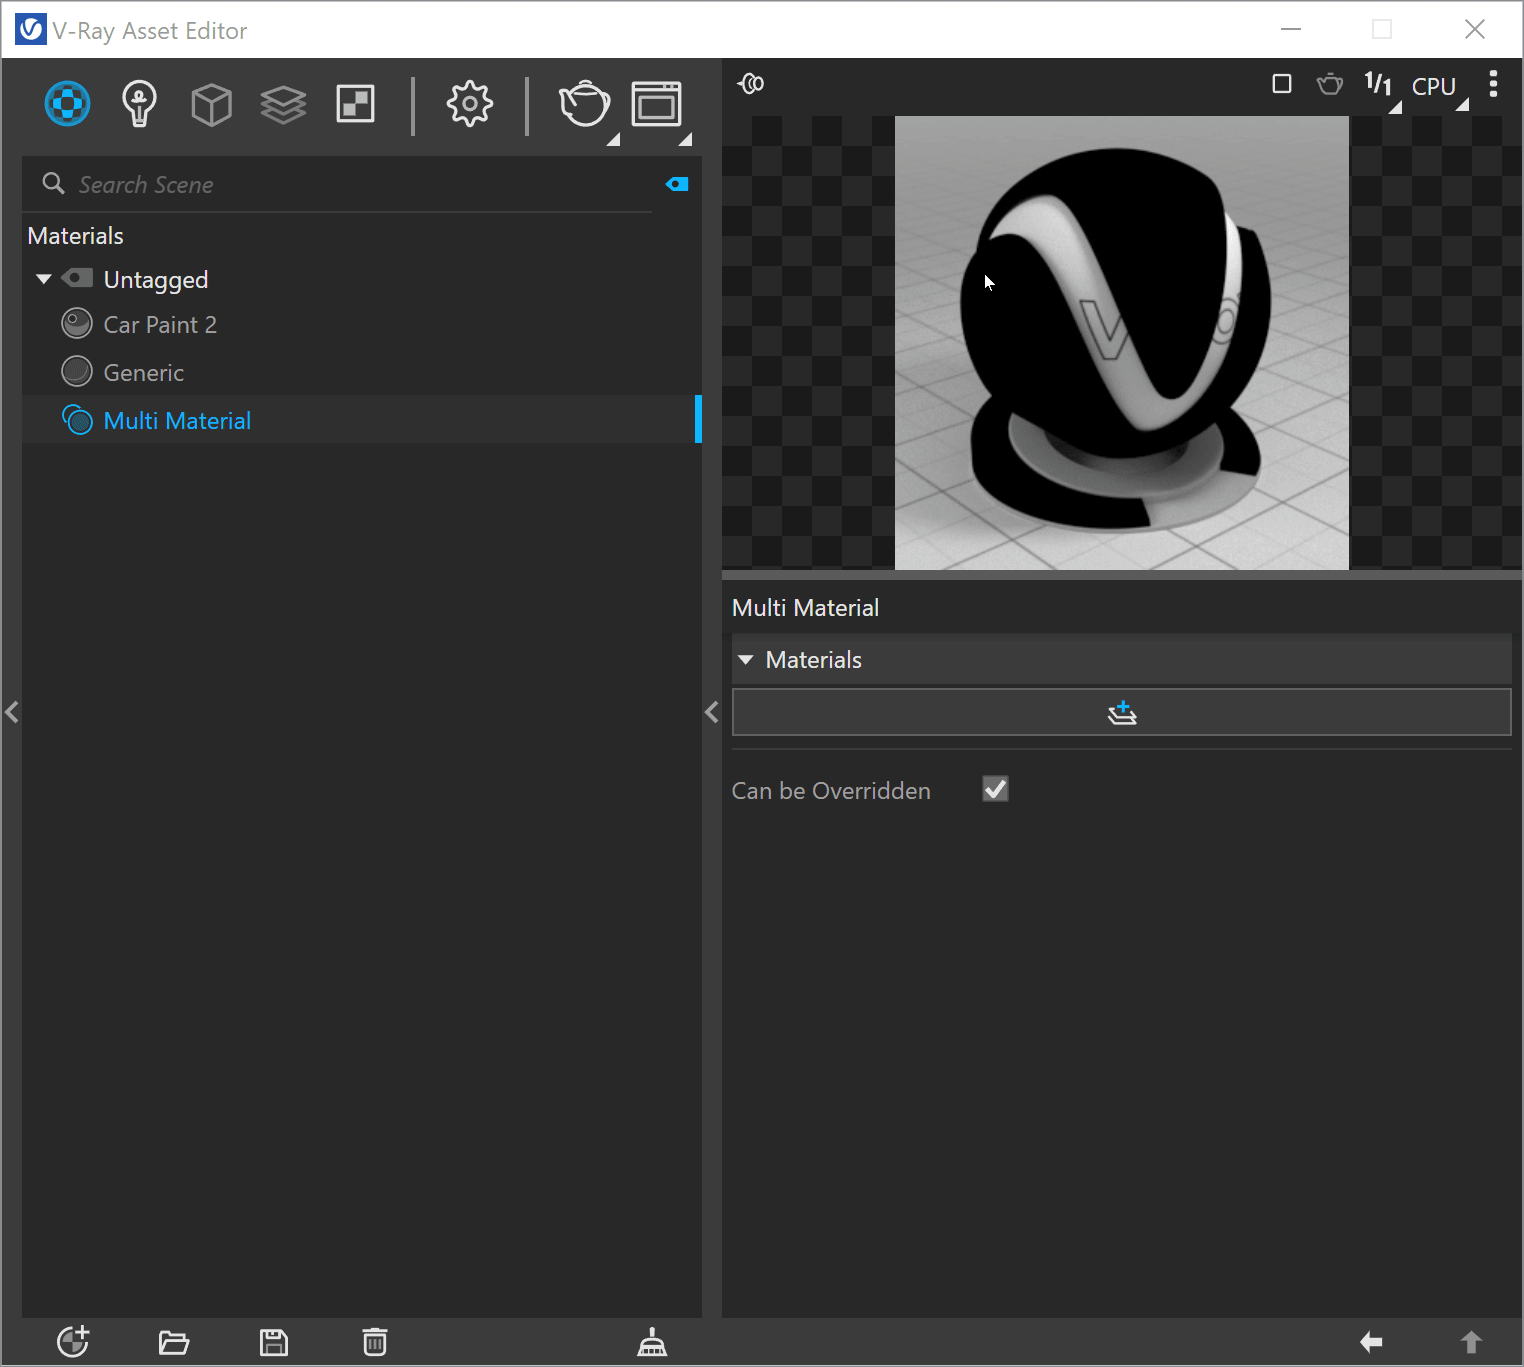Click the teapot Render button
The height and width of the screenshot is (1367, 1524).
[x=583, y=103]
